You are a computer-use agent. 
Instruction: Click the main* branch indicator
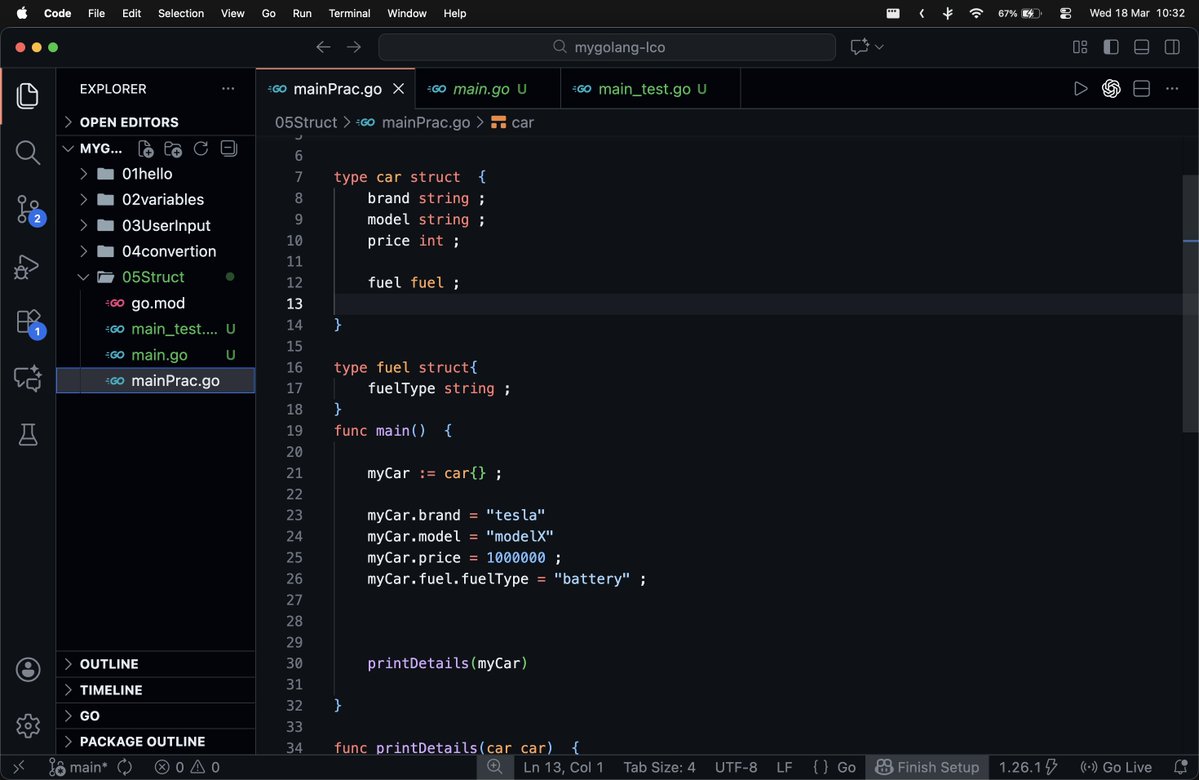79,766
